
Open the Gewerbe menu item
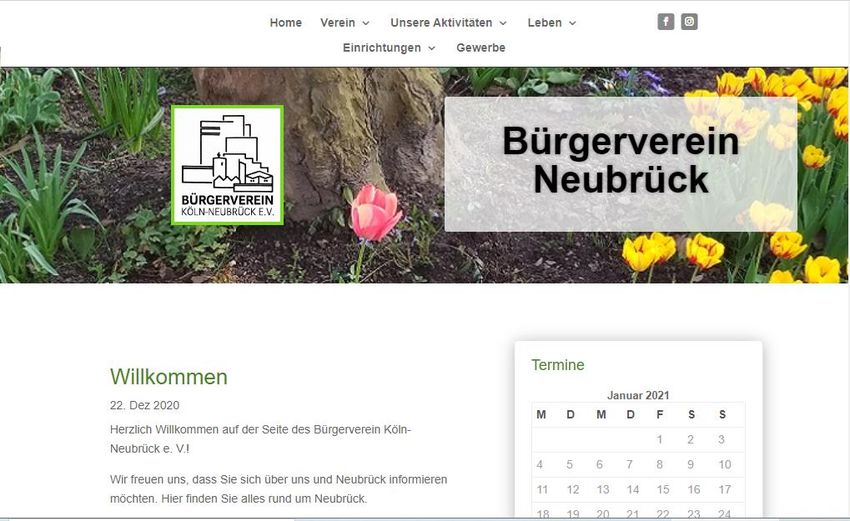point(481,48)
